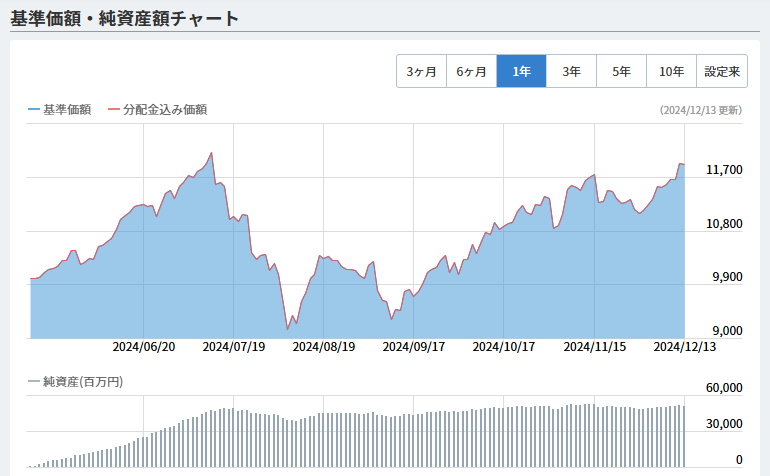Screen dimensions: 770x476
Task: Click the July price peak on chart
Action: point(212,153)
